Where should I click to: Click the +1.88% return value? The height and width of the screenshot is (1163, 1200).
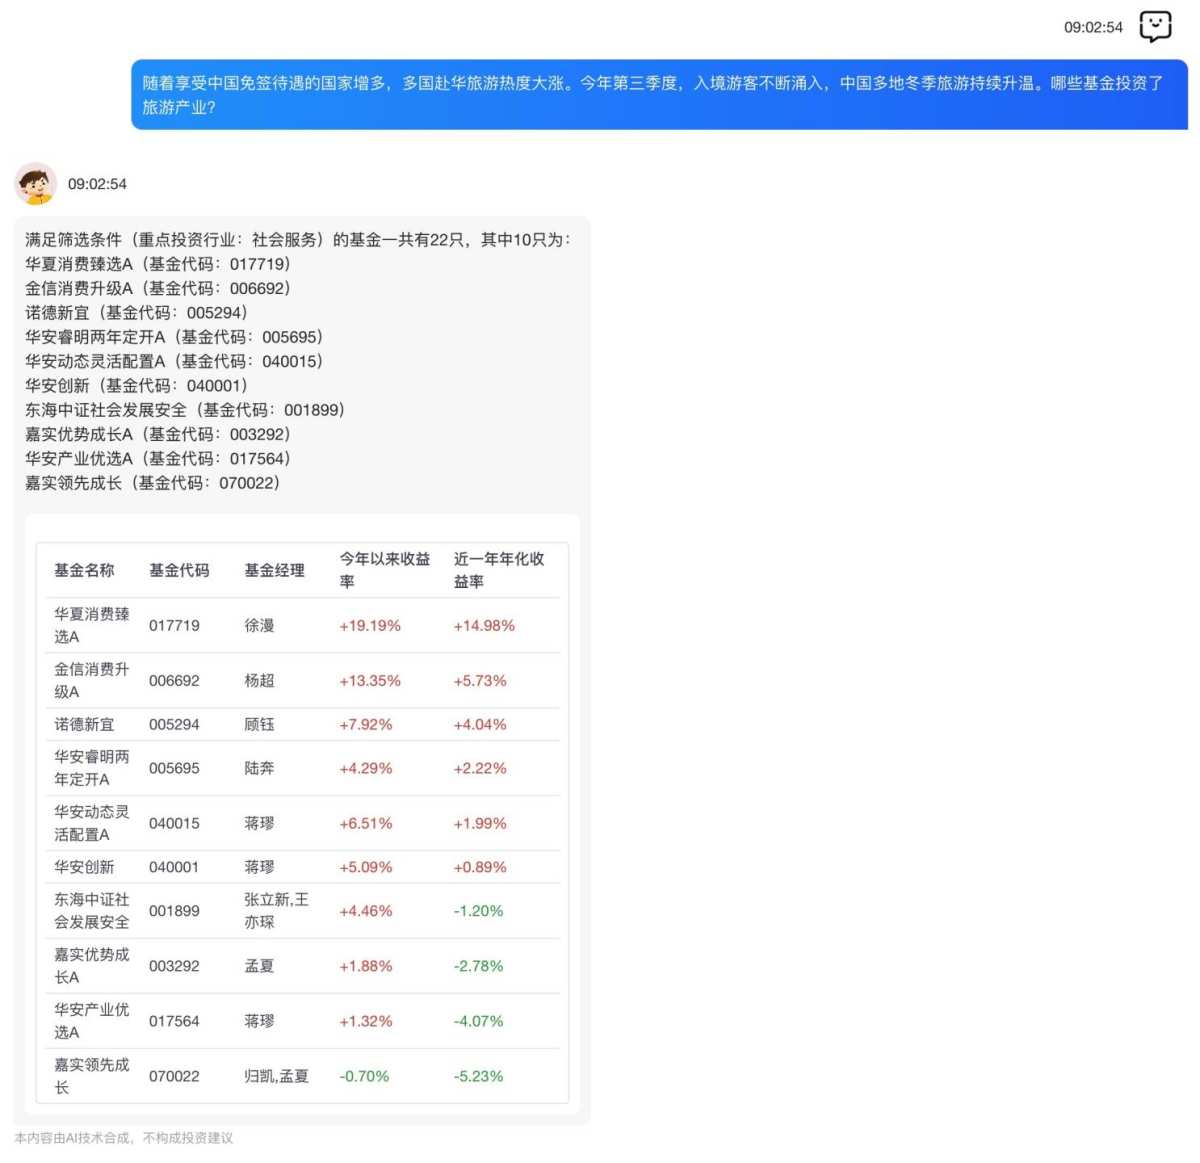(366, 967)
